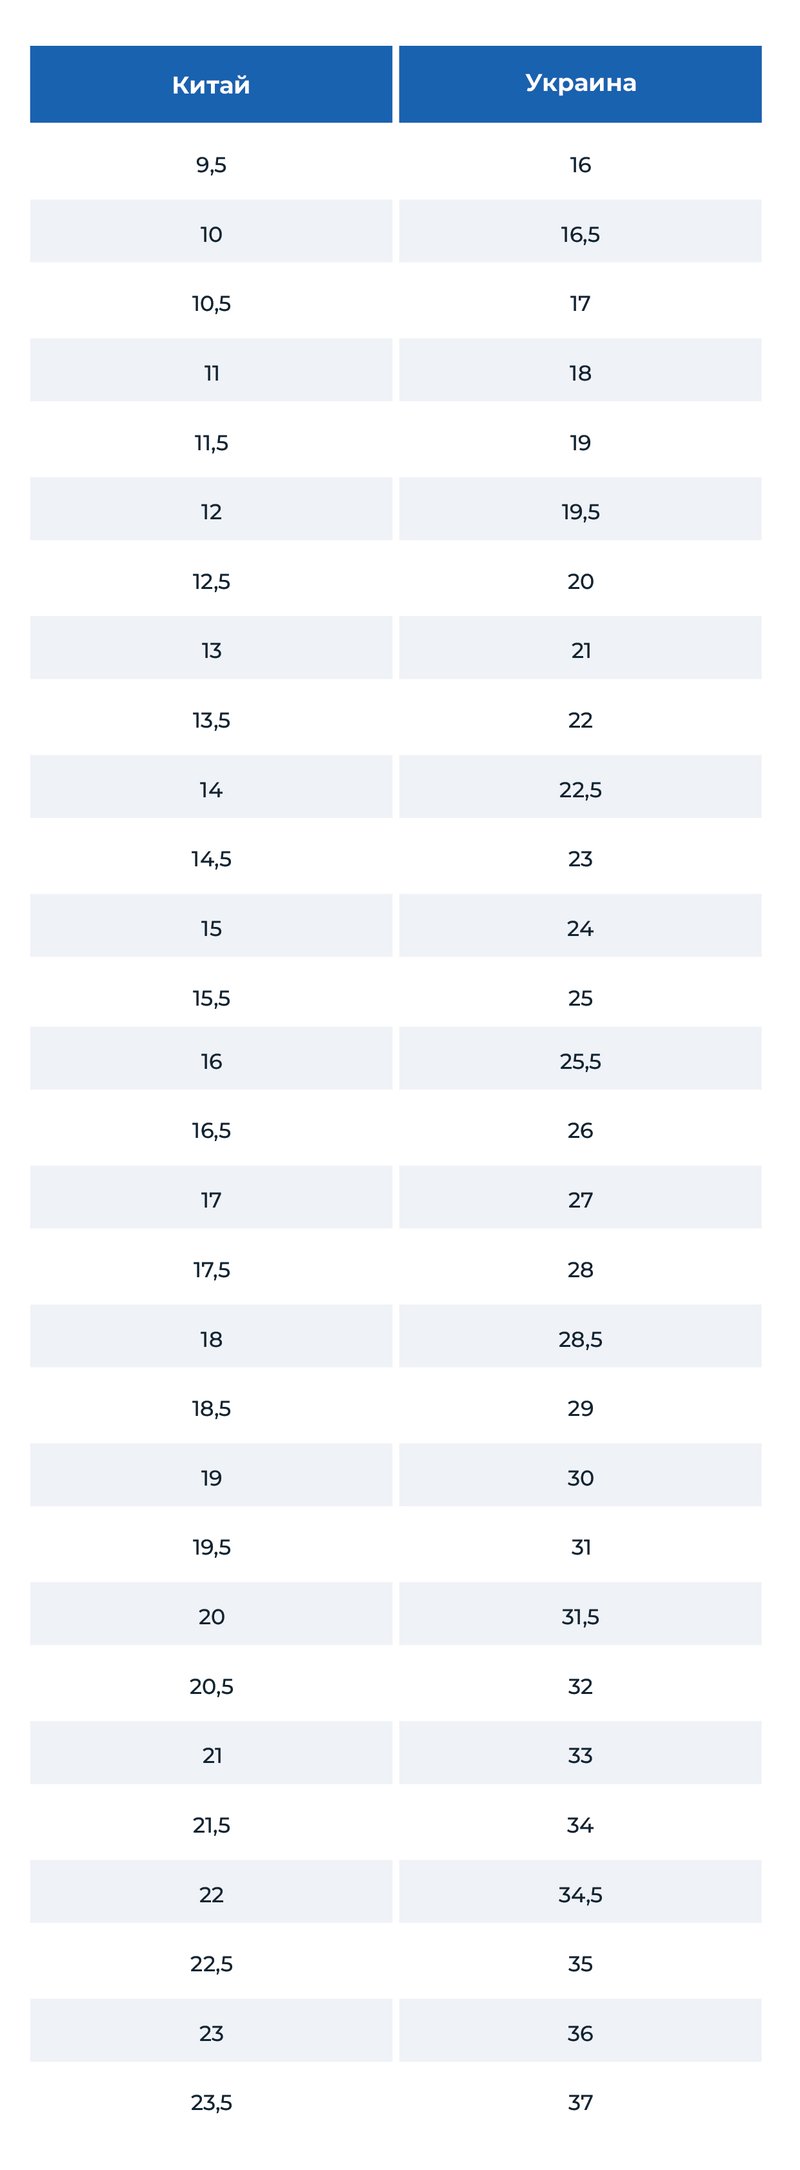The width and height of the screenshot is (800, 2170).
Task: Select Украина size 22,5
Action: (x=580, y=787)
